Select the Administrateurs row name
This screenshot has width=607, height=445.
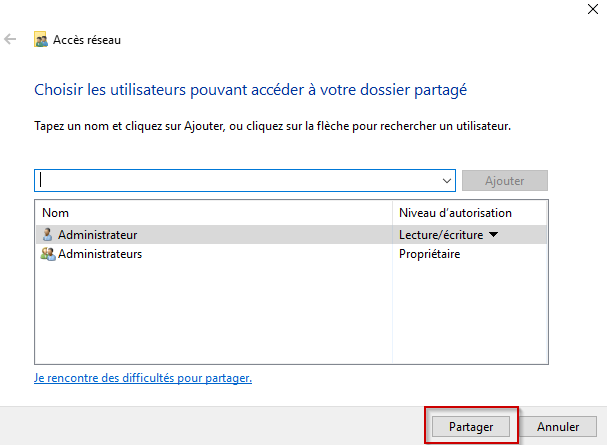[x=100, y=254]
